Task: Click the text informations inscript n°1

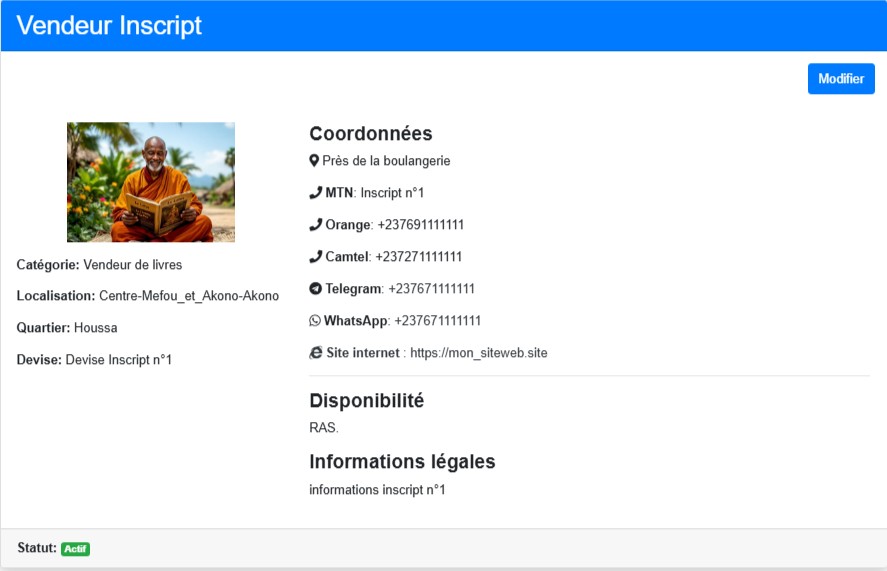Action: (x=377, y=490)
